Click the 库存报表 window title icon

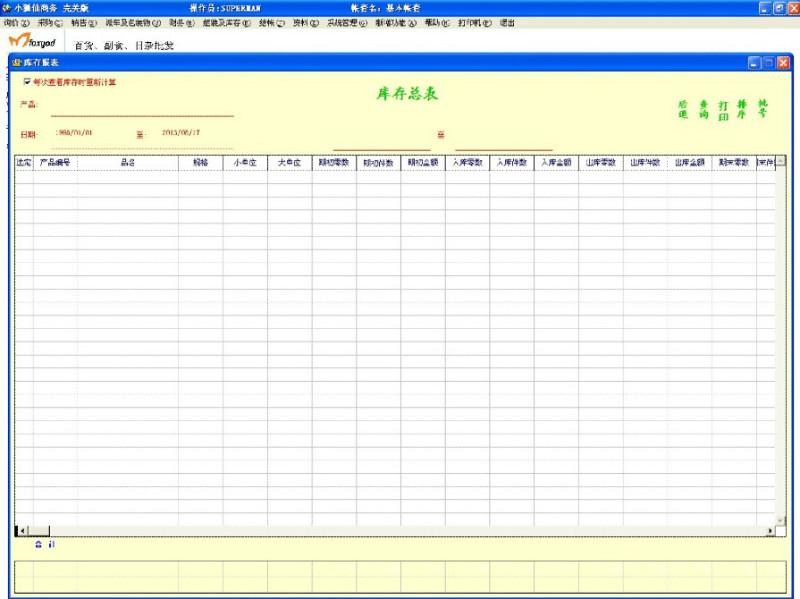pos(16,62)
